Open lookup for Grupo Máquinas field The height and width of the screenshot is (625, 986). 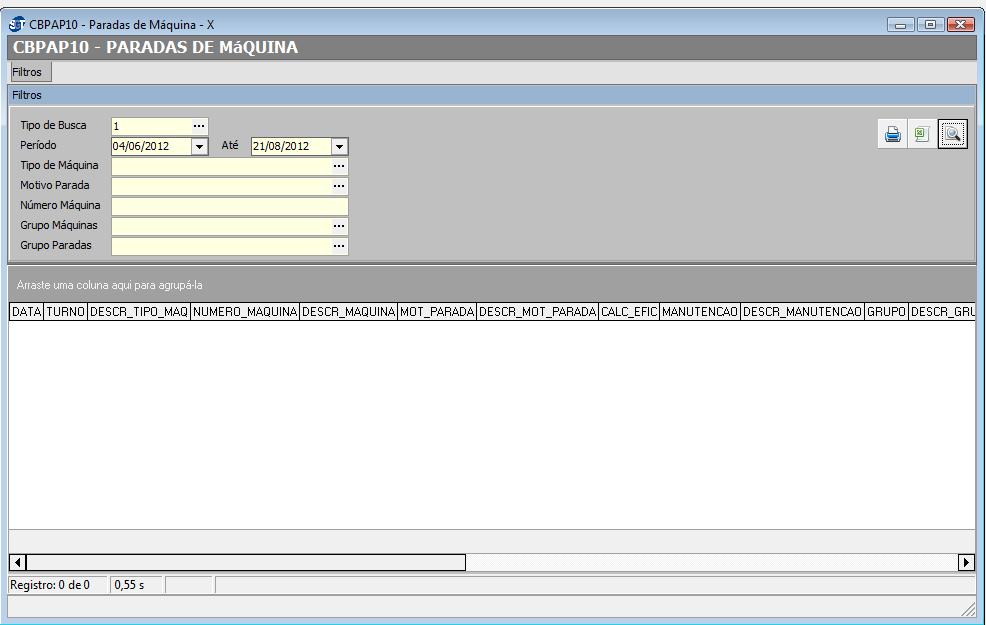(339, 226)
